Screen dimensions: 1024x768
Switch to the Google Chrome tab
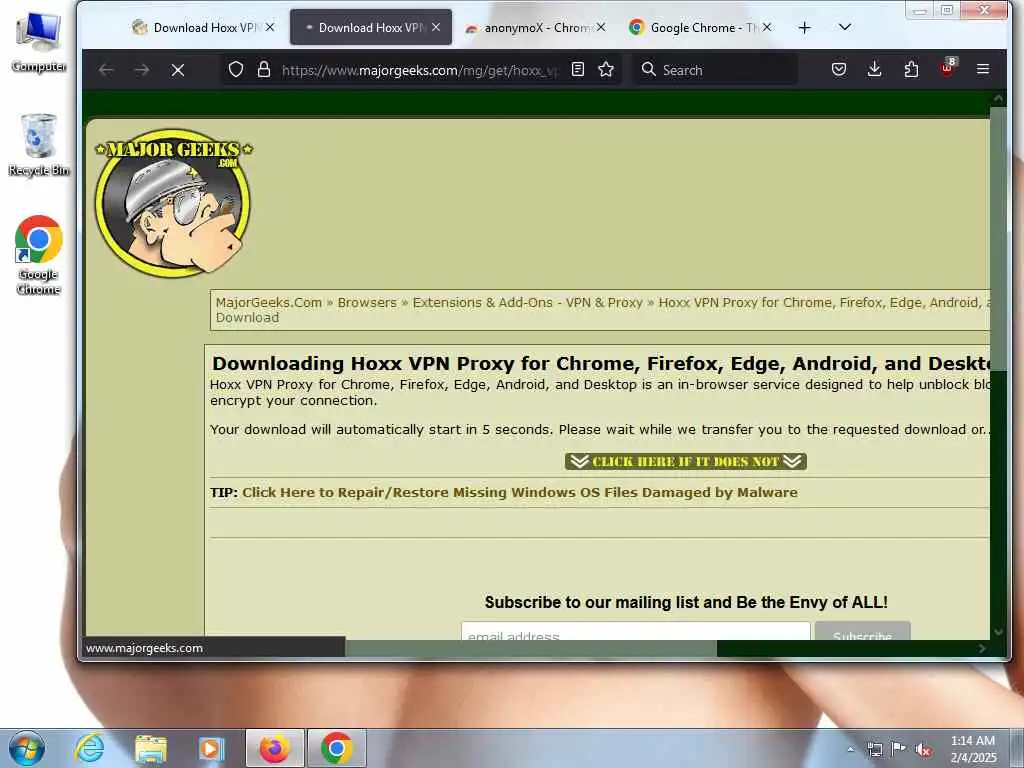701,27
